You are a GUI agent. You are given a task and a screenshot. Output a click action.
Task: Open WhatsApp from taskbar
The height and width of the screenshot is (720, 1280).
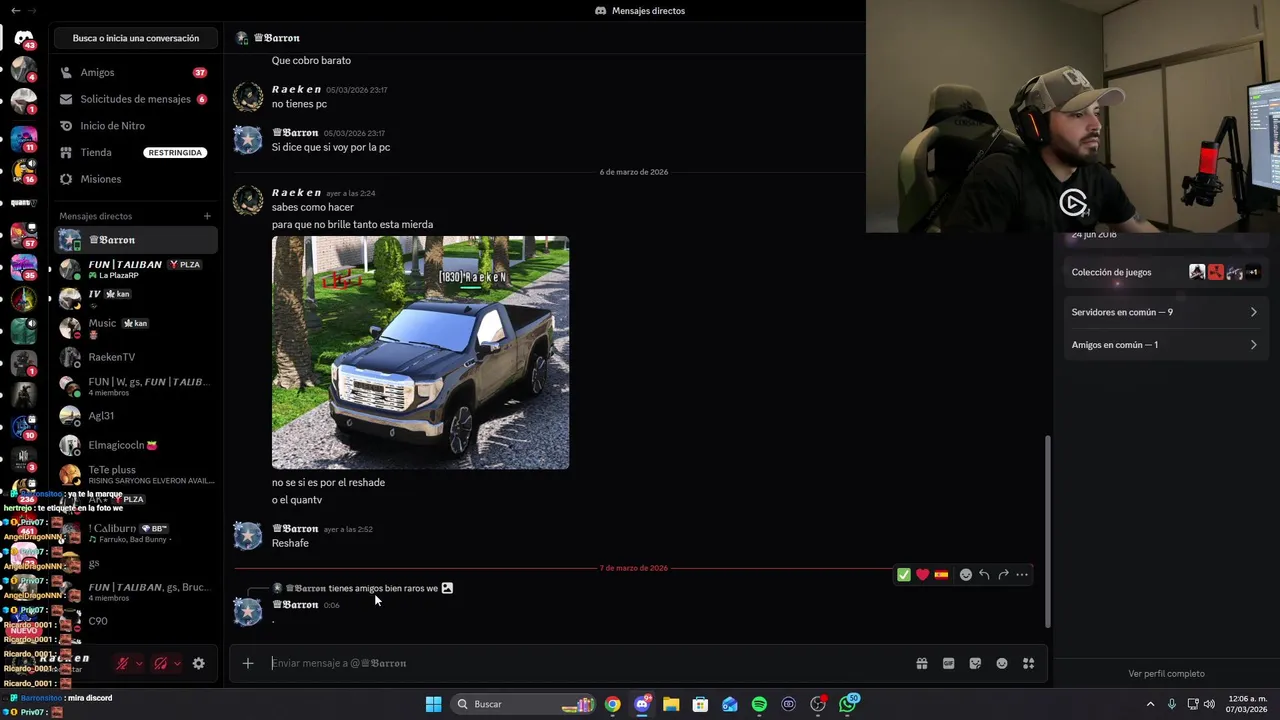pos(848,704)
